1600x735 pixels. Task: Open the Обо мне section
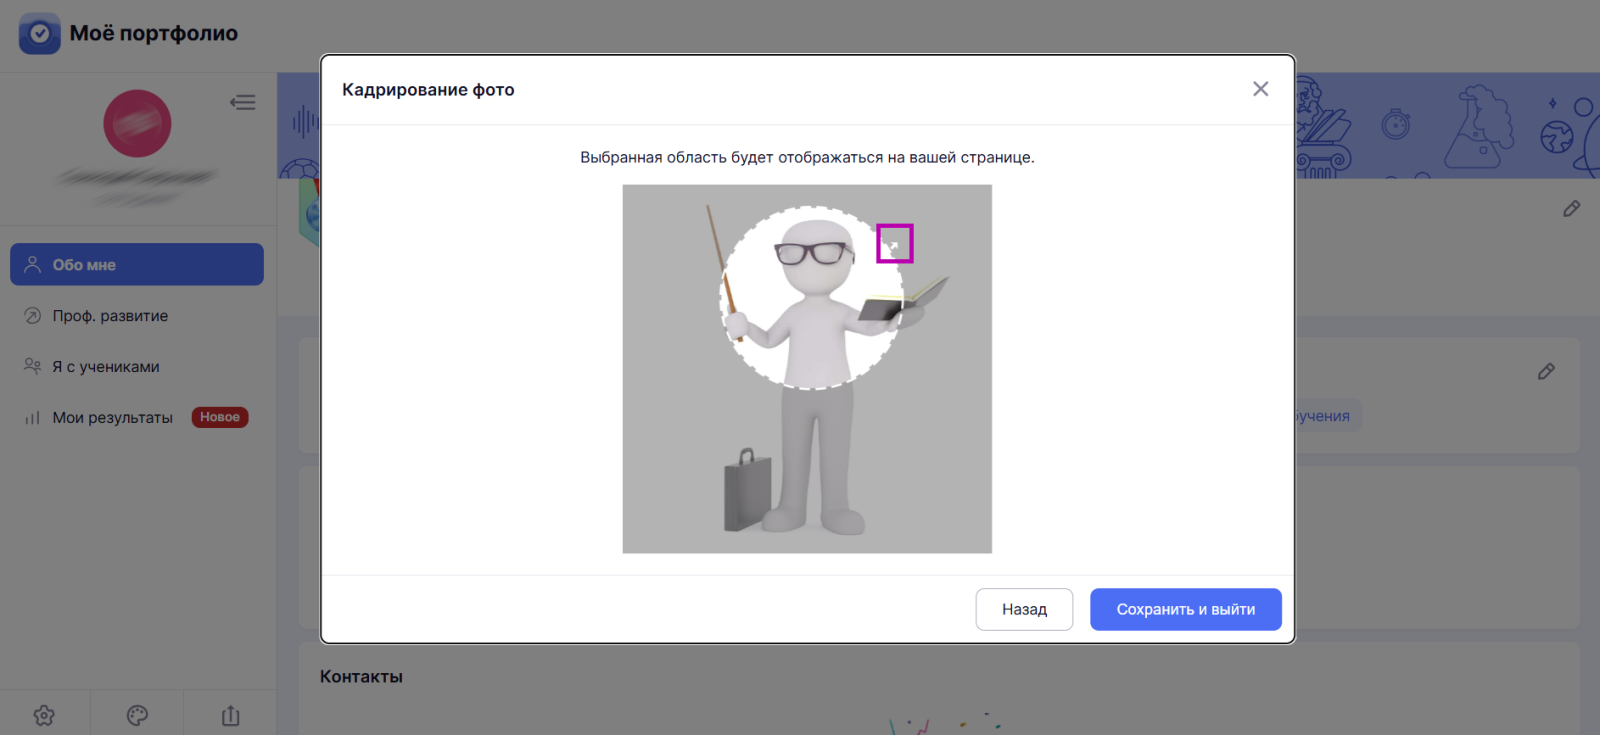137,264
